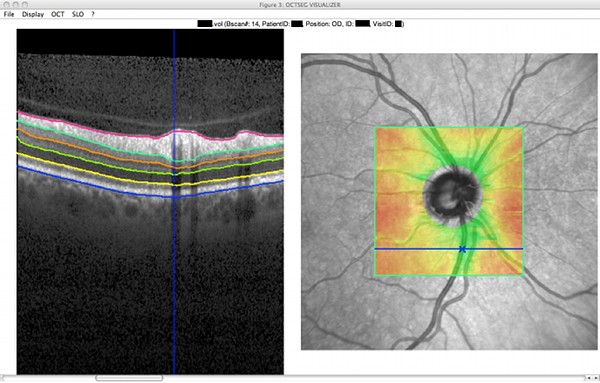This screenshot has height=383, width=600.
Task: Open the SLO menu
Action: [x=78, y=14]
